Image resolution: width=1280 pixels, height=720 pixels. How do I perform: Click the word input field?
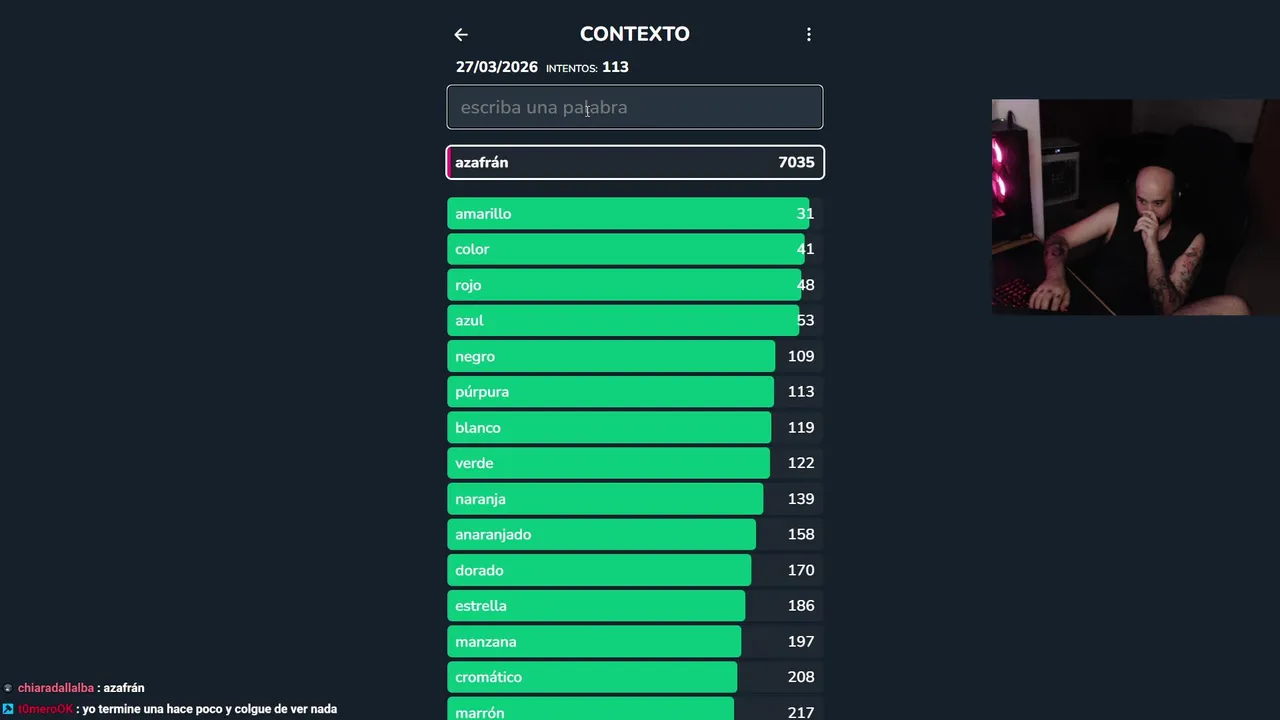tap(634, 107)
